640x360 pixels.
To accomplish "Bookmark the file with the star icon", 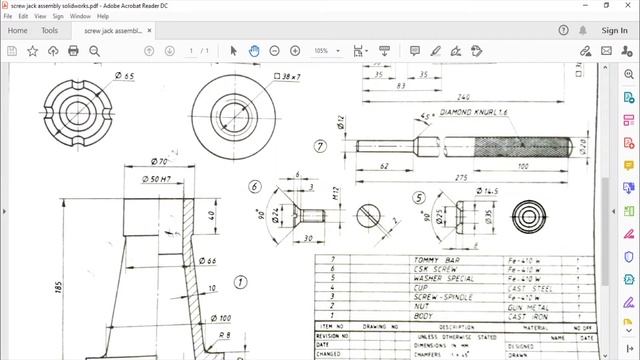I will (x=33, y=51).
